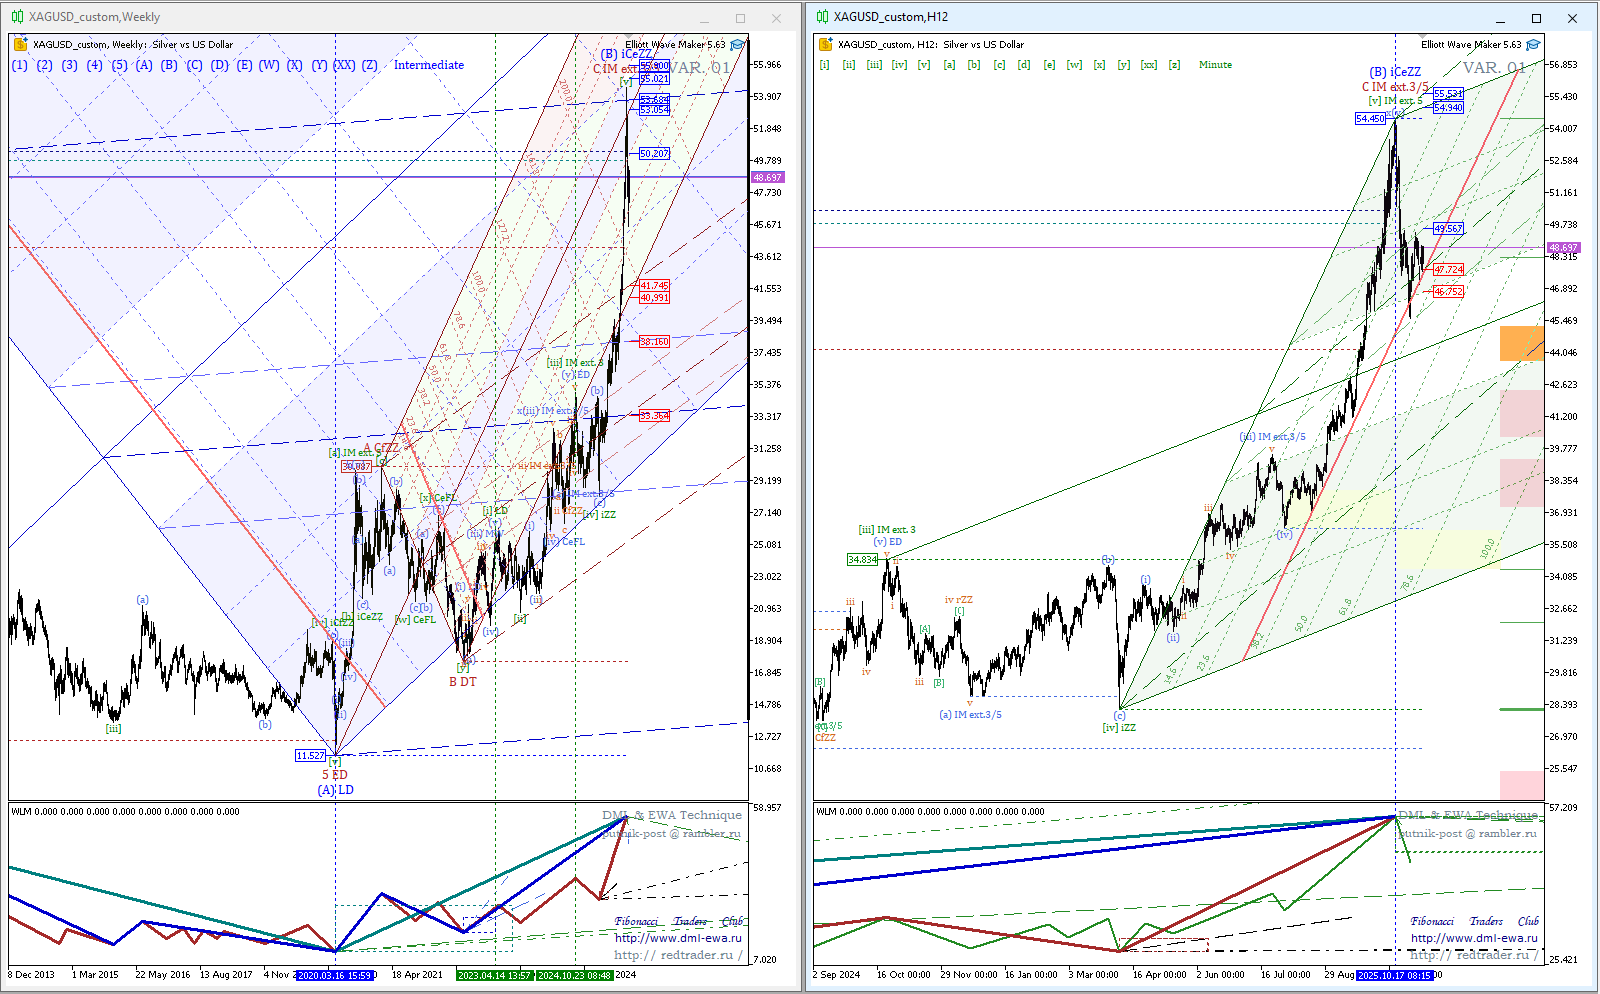Select the (A) wave label in Weekly chart
The height and width of the screenshot is (994, 1600).
144,65
